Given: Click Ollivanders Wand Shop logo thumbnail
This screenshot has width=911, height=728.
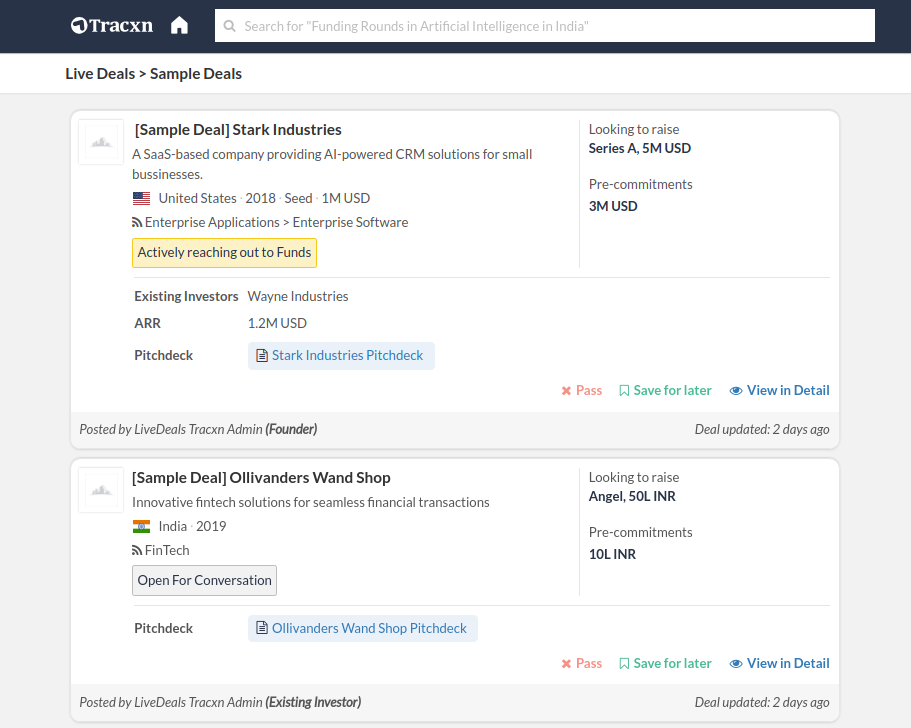Looking at the screenshot, I should pos(101,490).
